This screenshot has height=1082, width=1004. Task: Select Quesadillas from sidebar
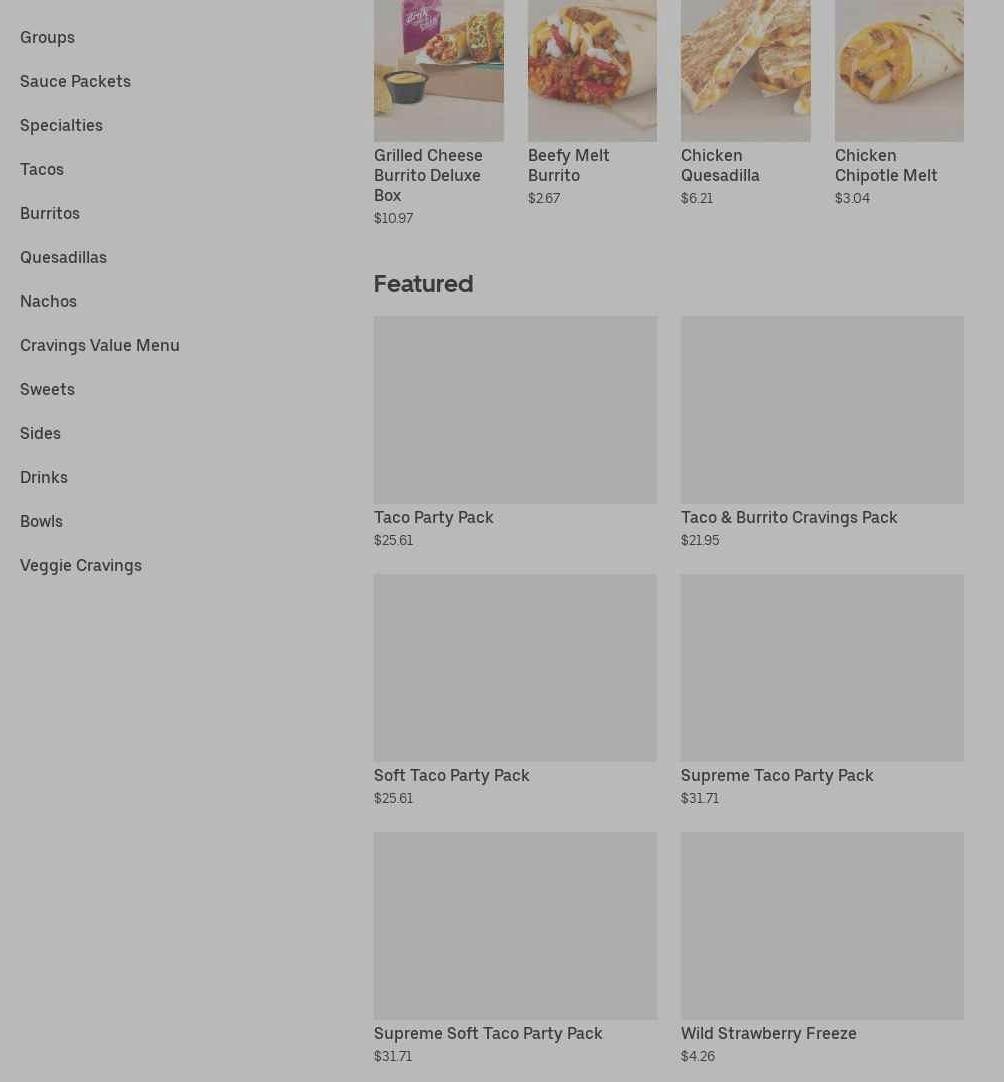63,257
